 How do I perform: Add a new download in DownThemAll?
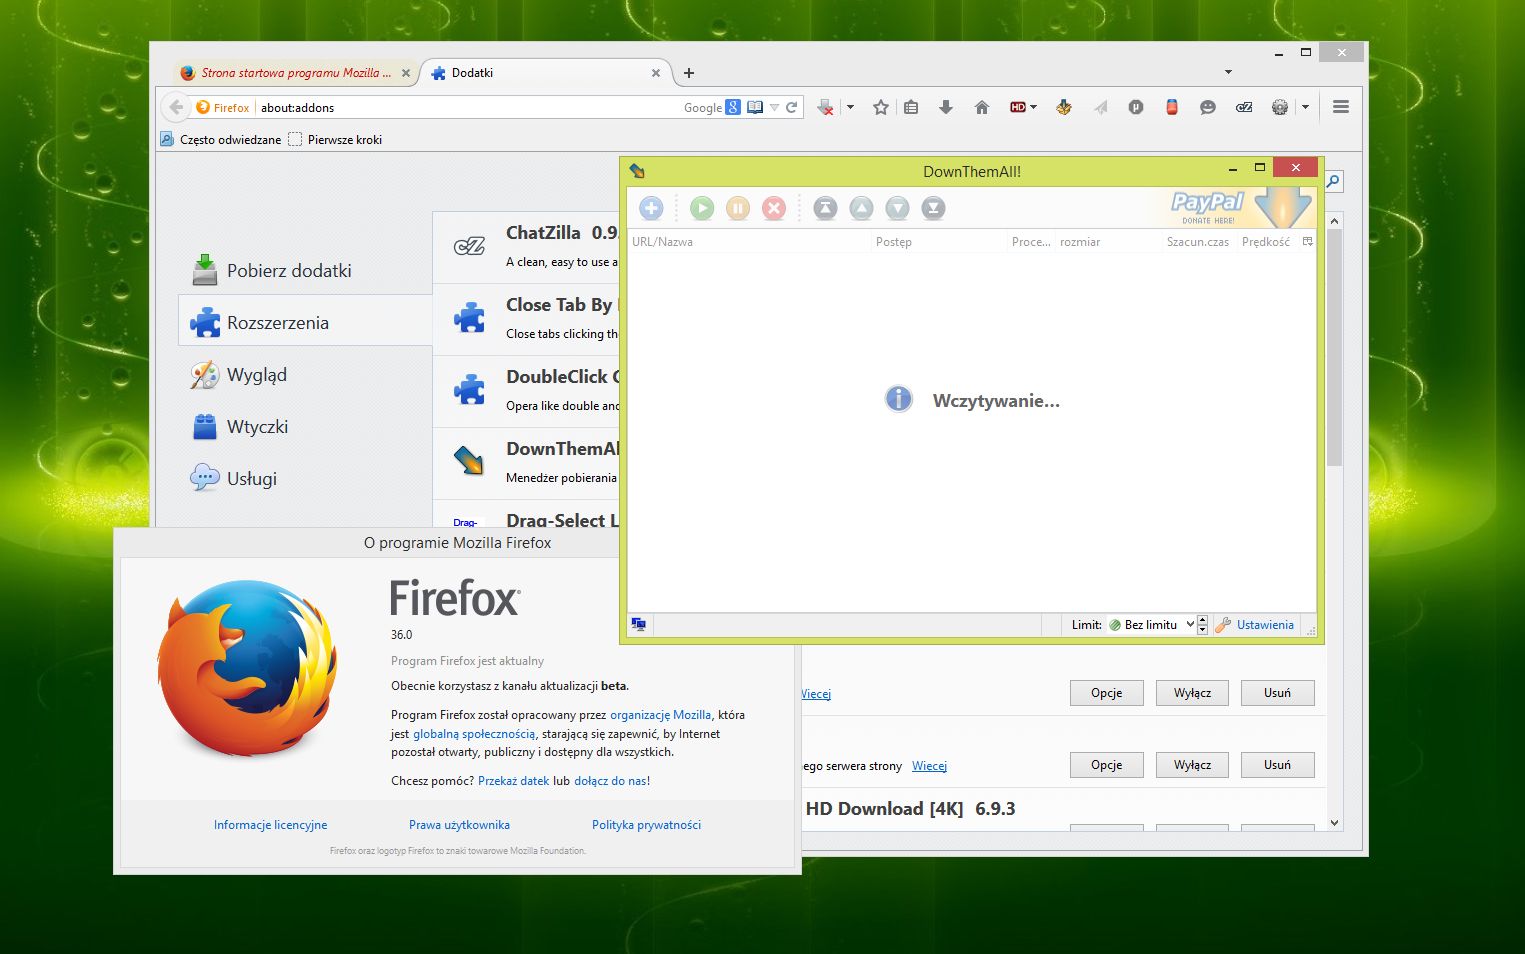pyautogui.click(x=651, y=208)
